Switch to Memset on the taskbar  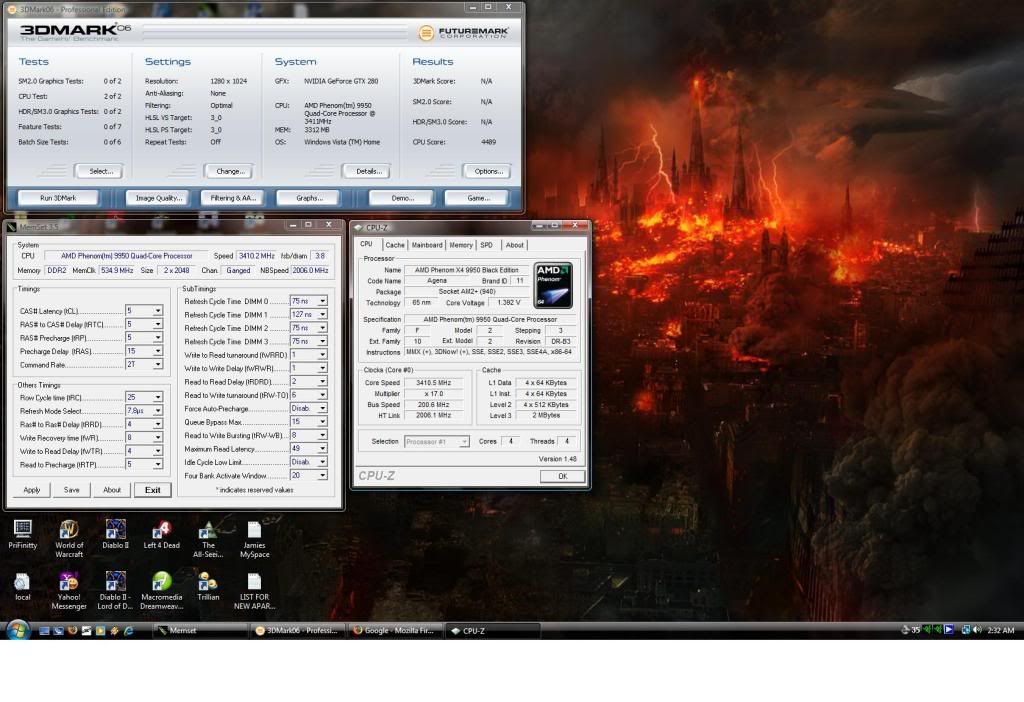(x=199, y=631)
